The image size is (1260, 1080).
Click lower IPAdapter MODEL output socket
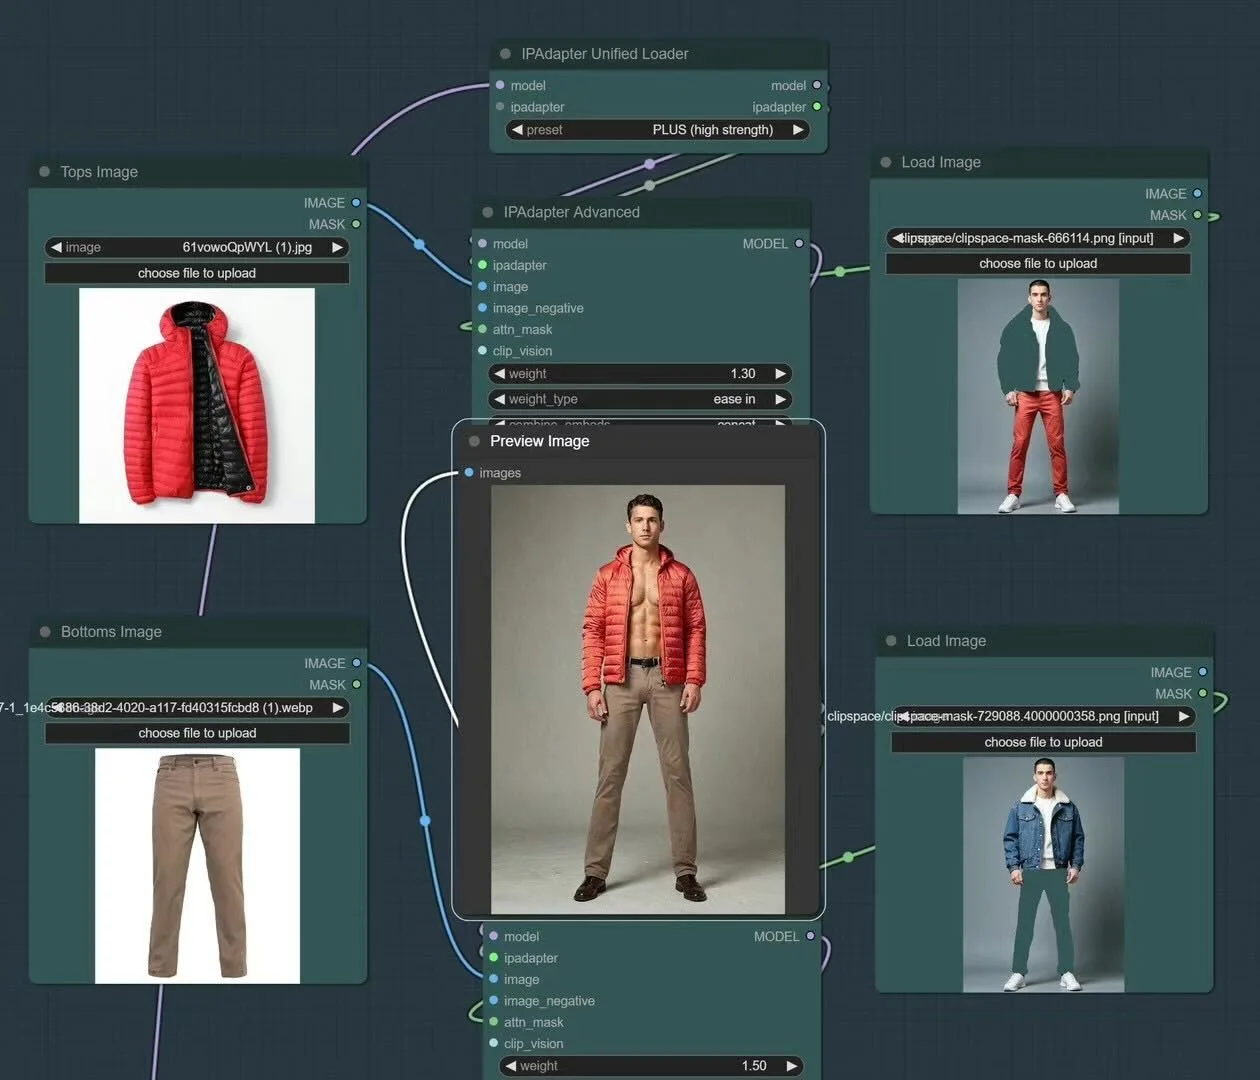click(810, 937)
